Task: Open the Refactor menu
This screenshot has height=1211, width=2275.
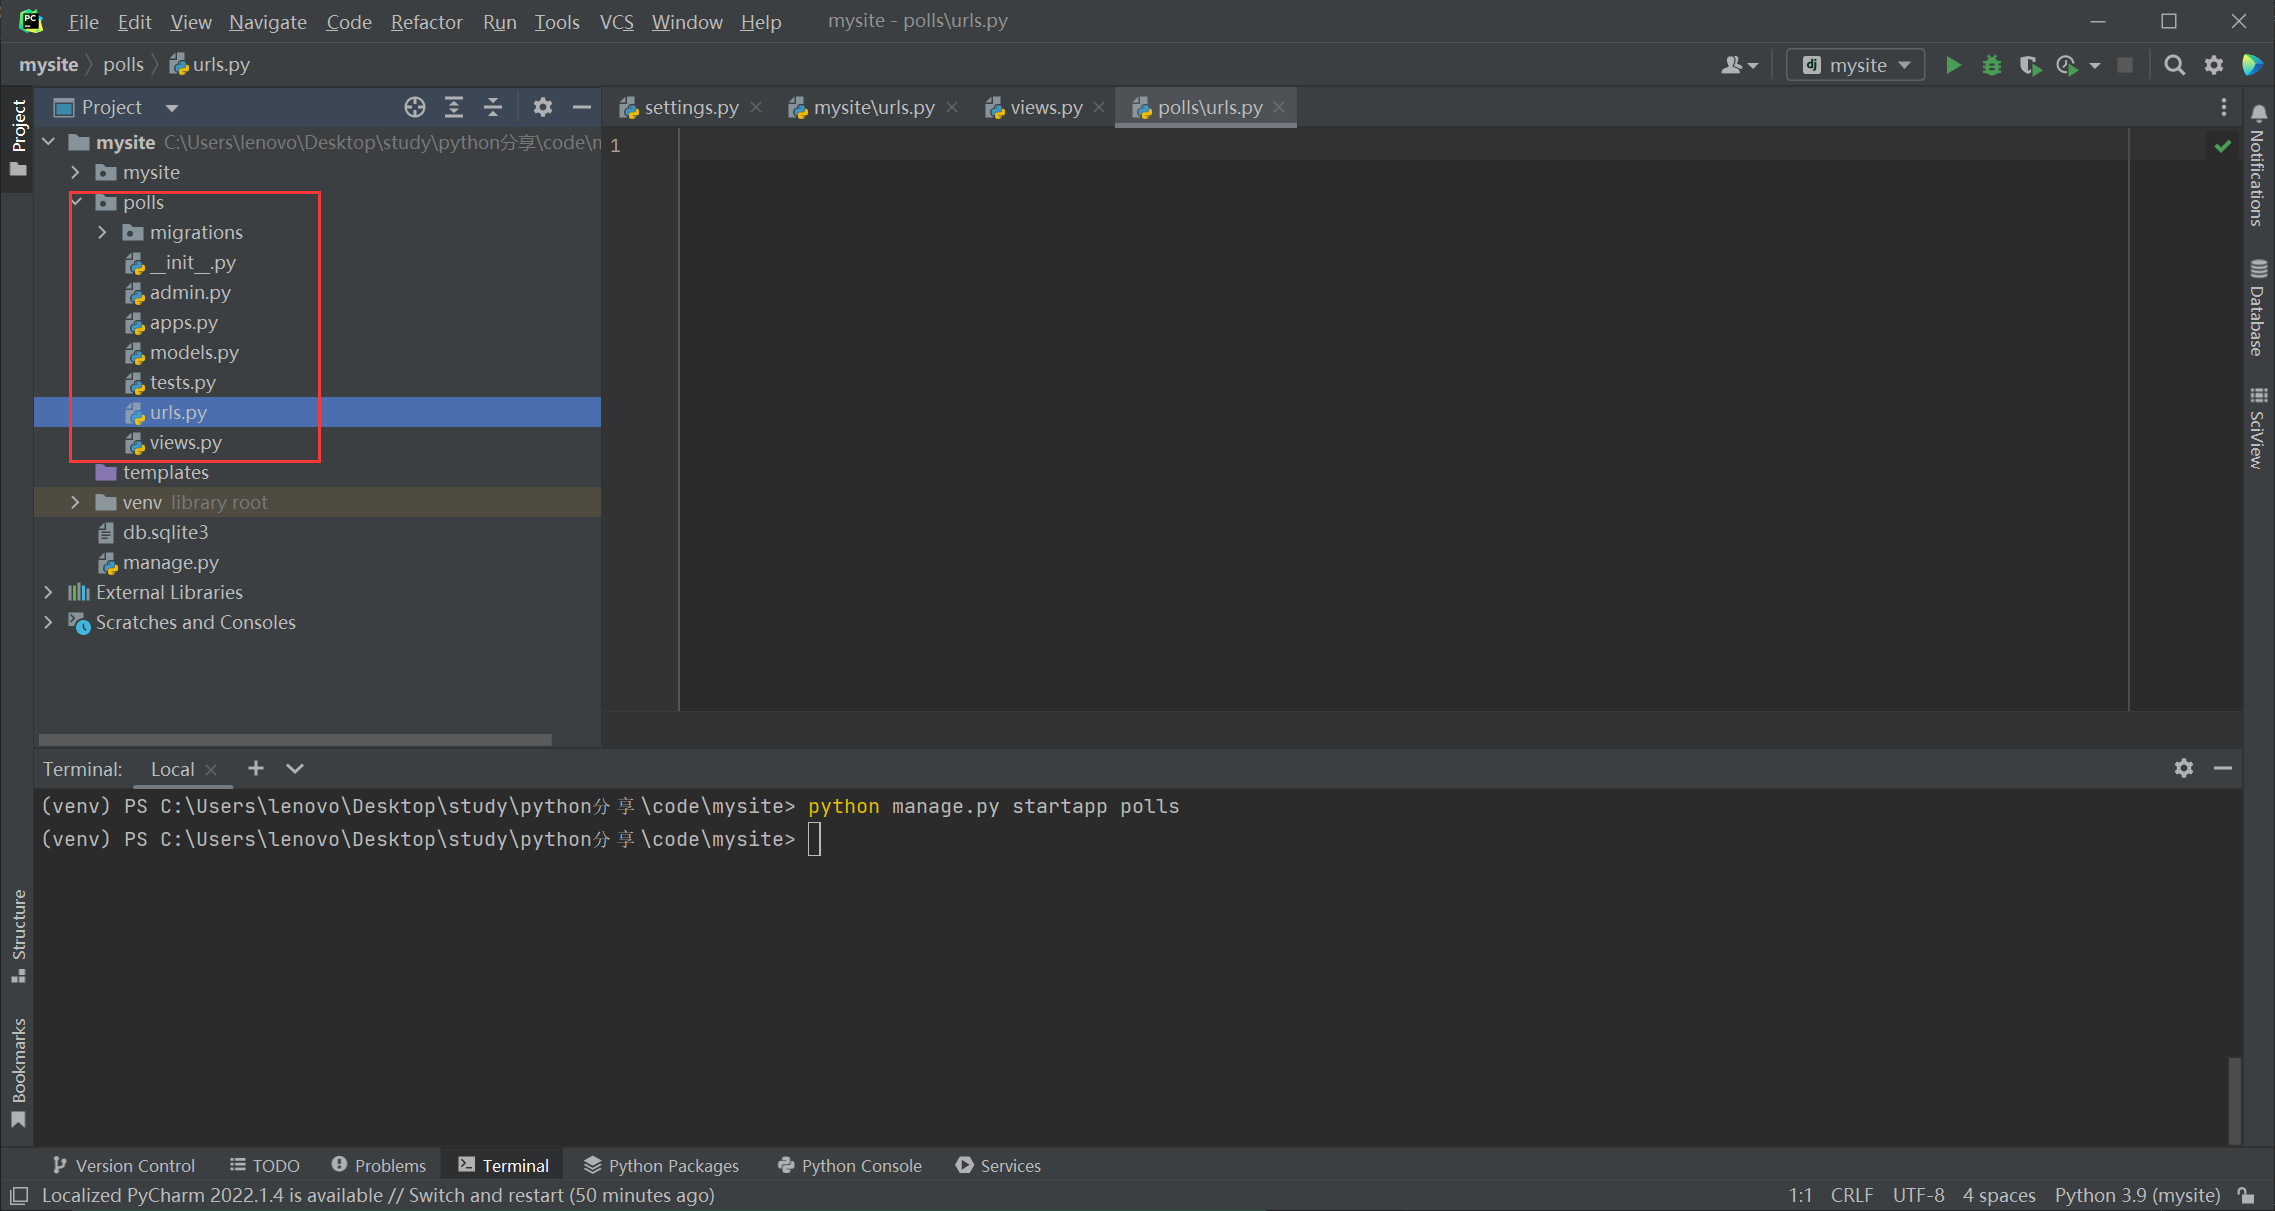Action: click(x=427, y=22)
